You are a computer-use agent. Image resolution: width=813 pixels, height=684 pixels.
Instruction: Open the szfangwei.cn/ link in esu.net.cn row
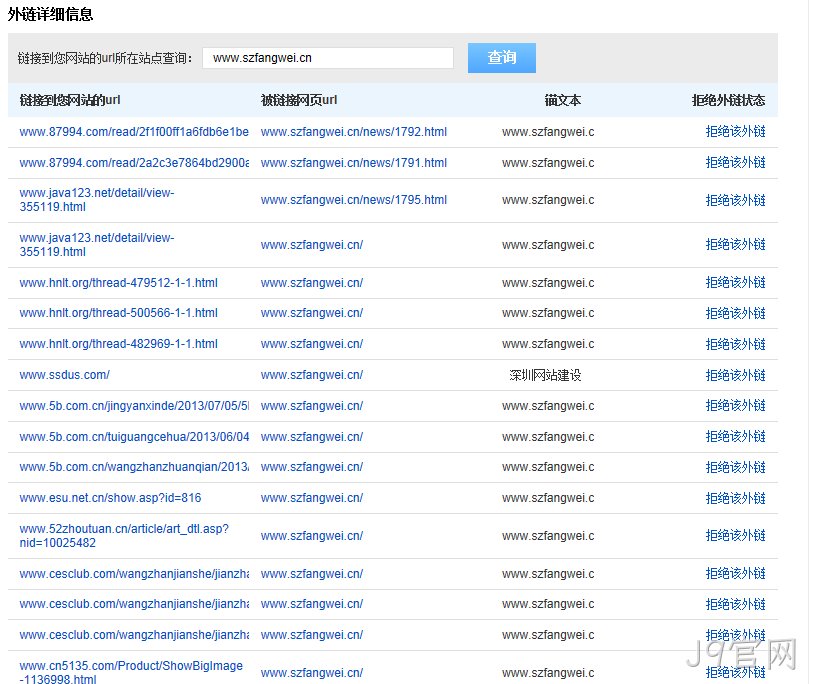click(x=312, y=498)
